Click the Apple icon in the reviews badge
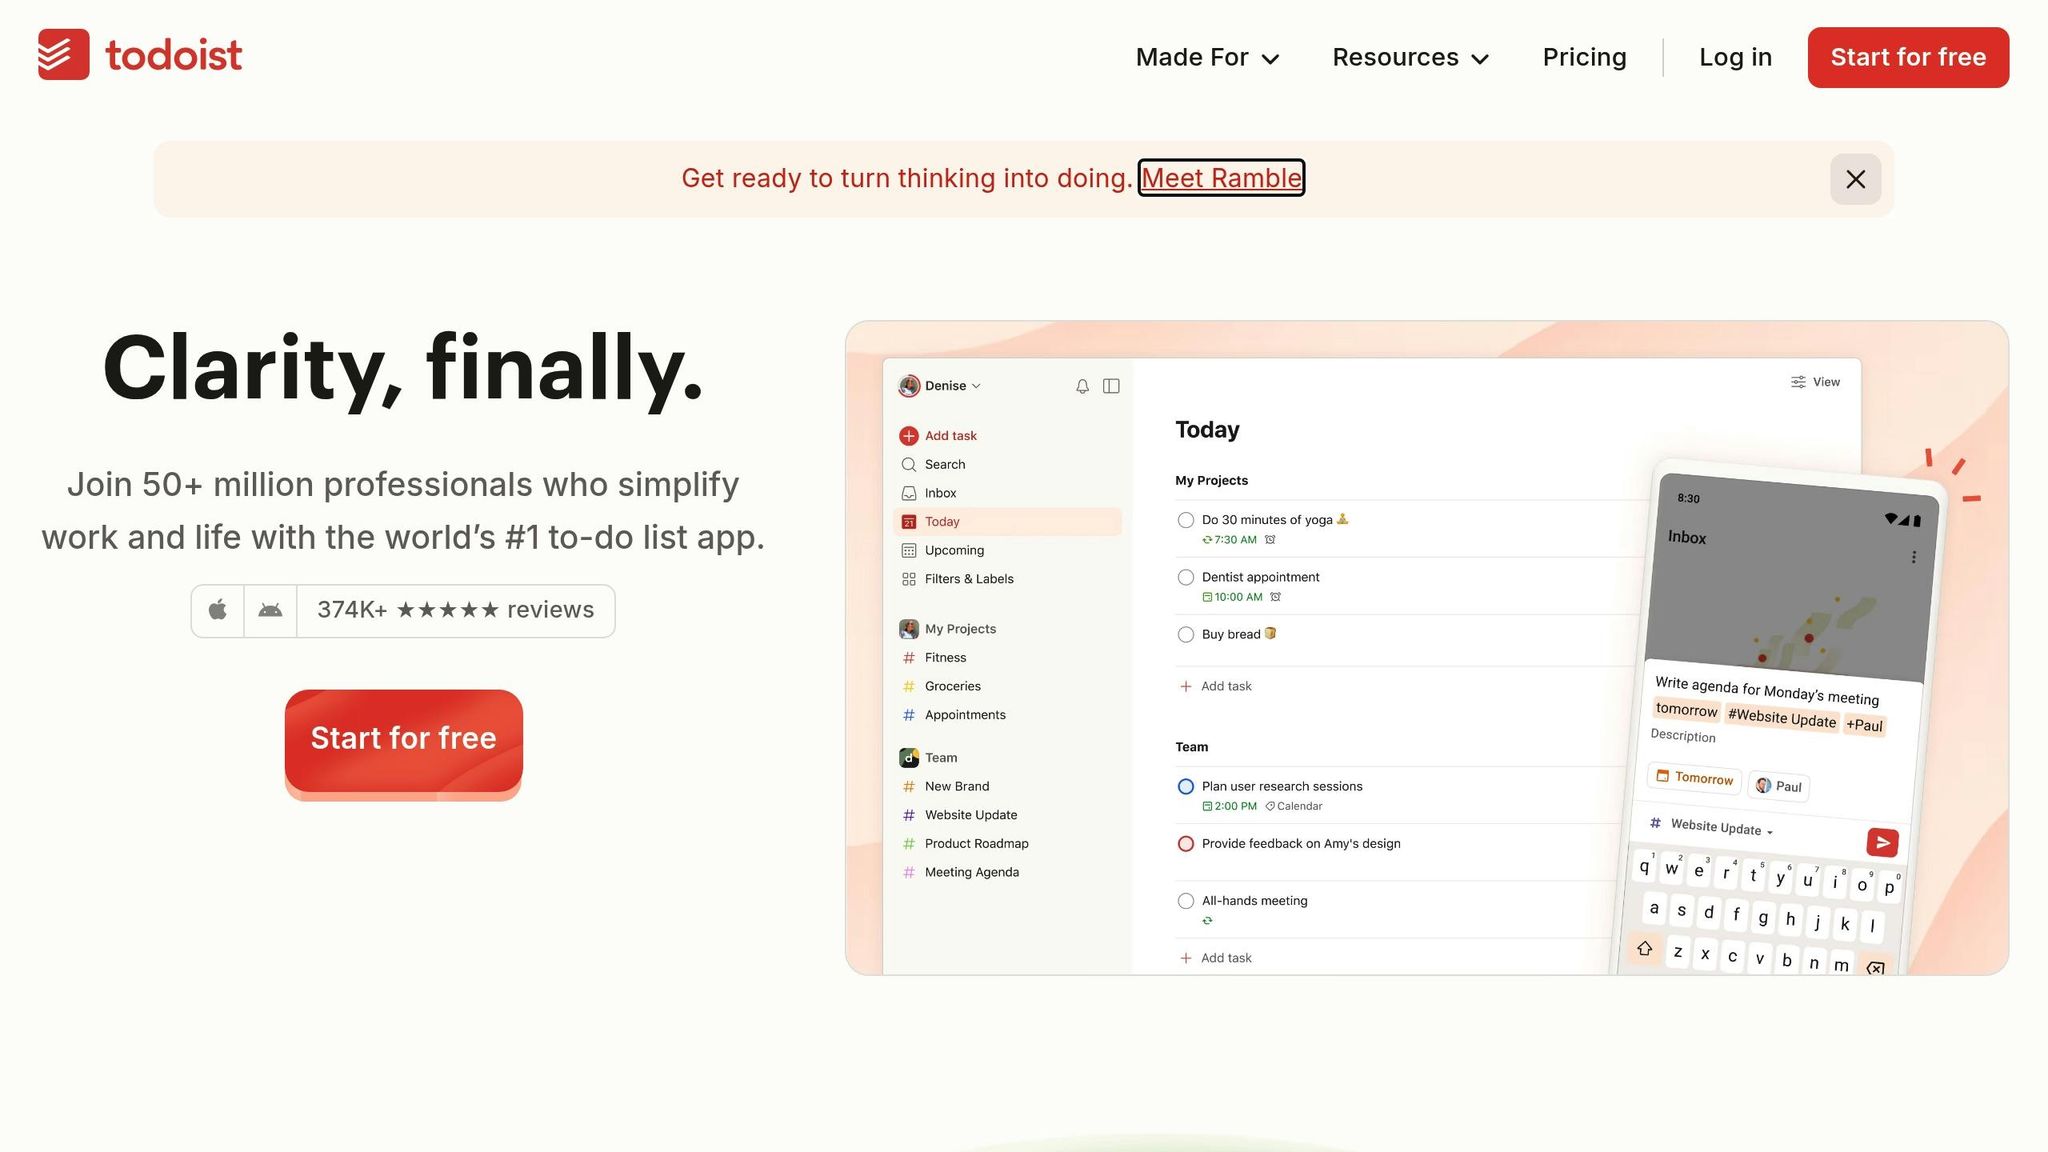 pyautogui.click(x=217, y=610)
